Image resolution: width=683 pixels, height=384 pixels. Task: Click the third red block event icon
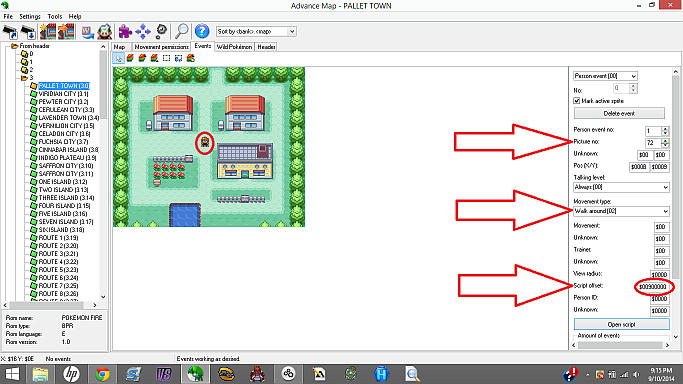154,58
